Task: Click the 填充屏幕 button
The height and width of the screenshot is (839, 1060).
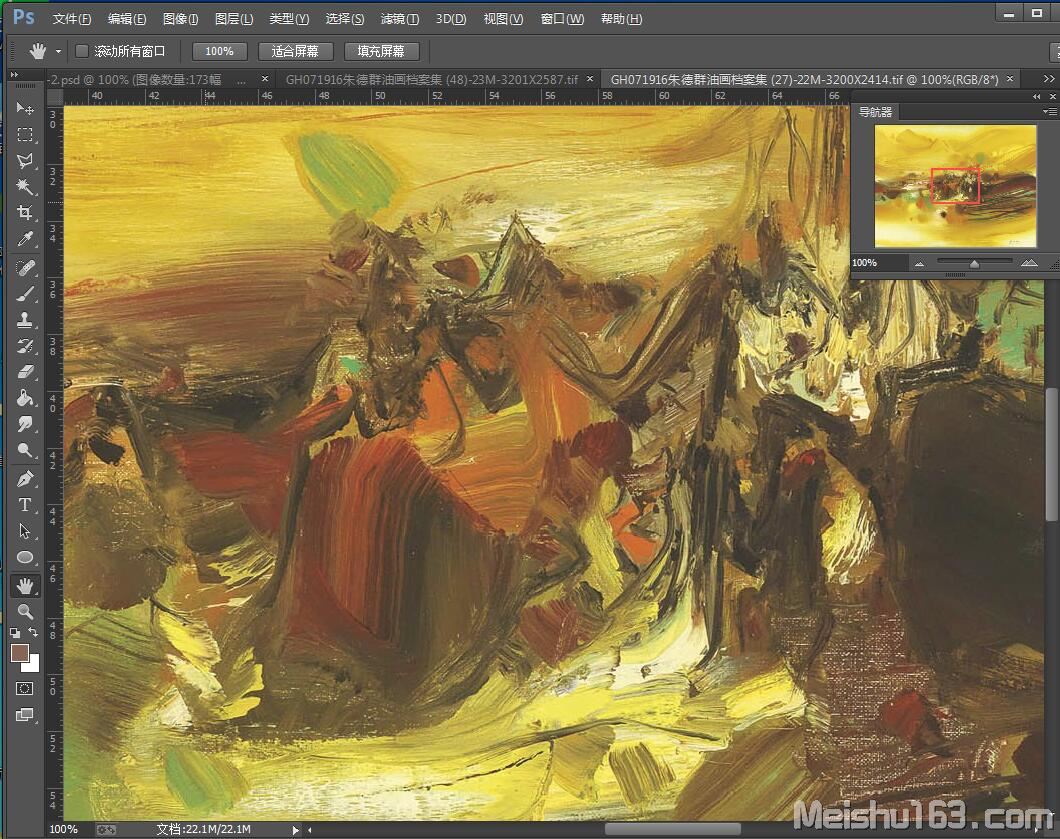Action: pos(381,51)
